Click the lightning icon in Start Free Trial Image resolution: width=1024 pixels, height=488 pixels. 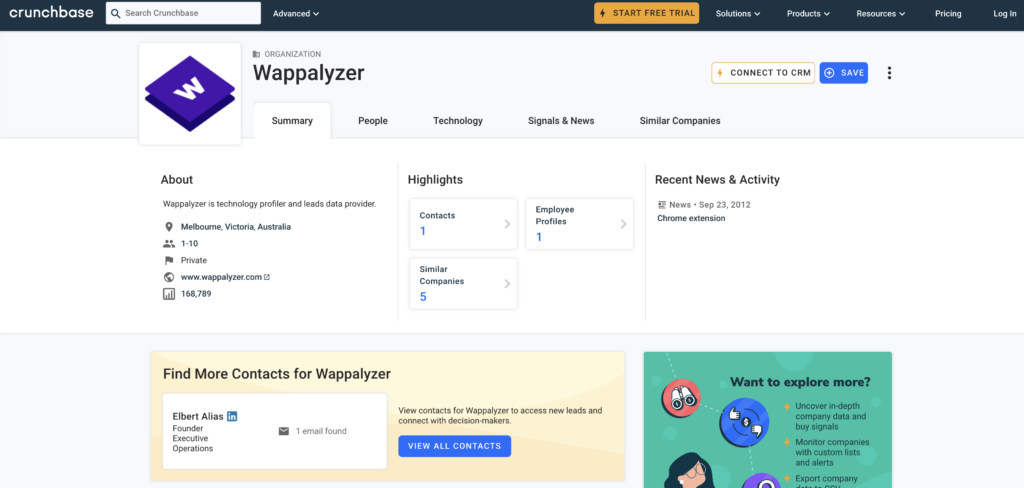click(602, 13)
